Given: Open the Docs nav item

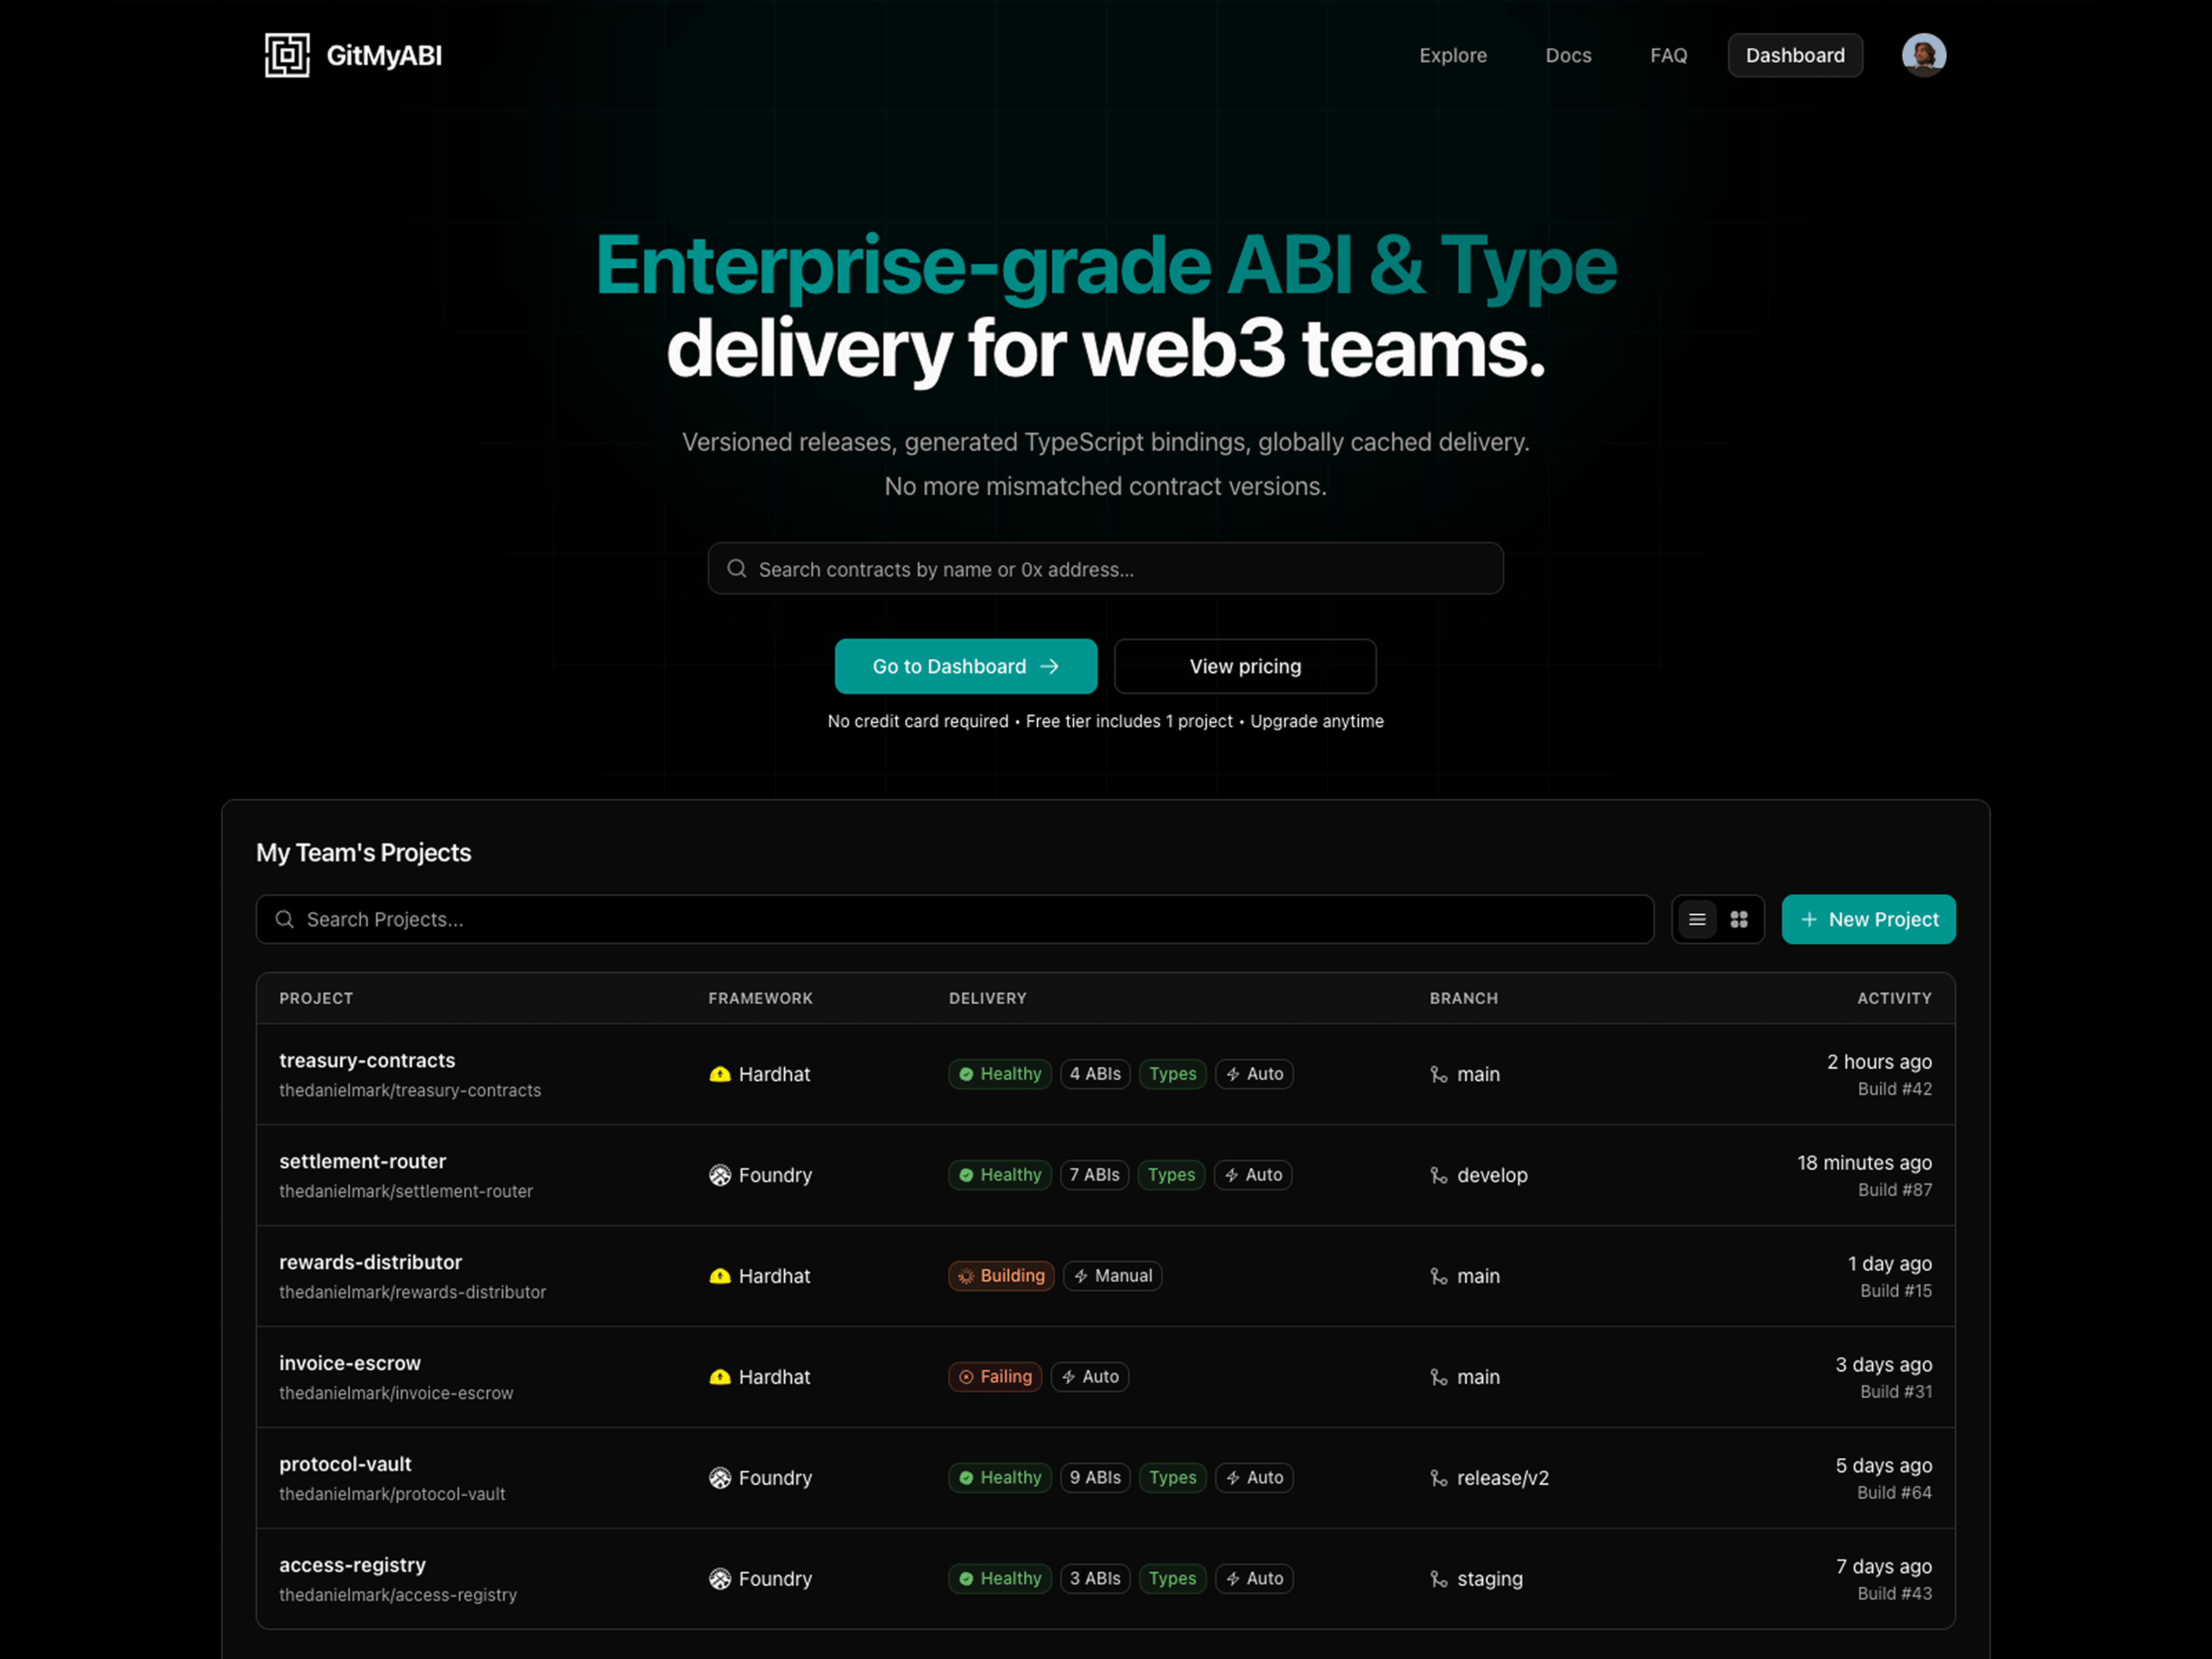Looking at the screenshot, I should pos(1568,55).
